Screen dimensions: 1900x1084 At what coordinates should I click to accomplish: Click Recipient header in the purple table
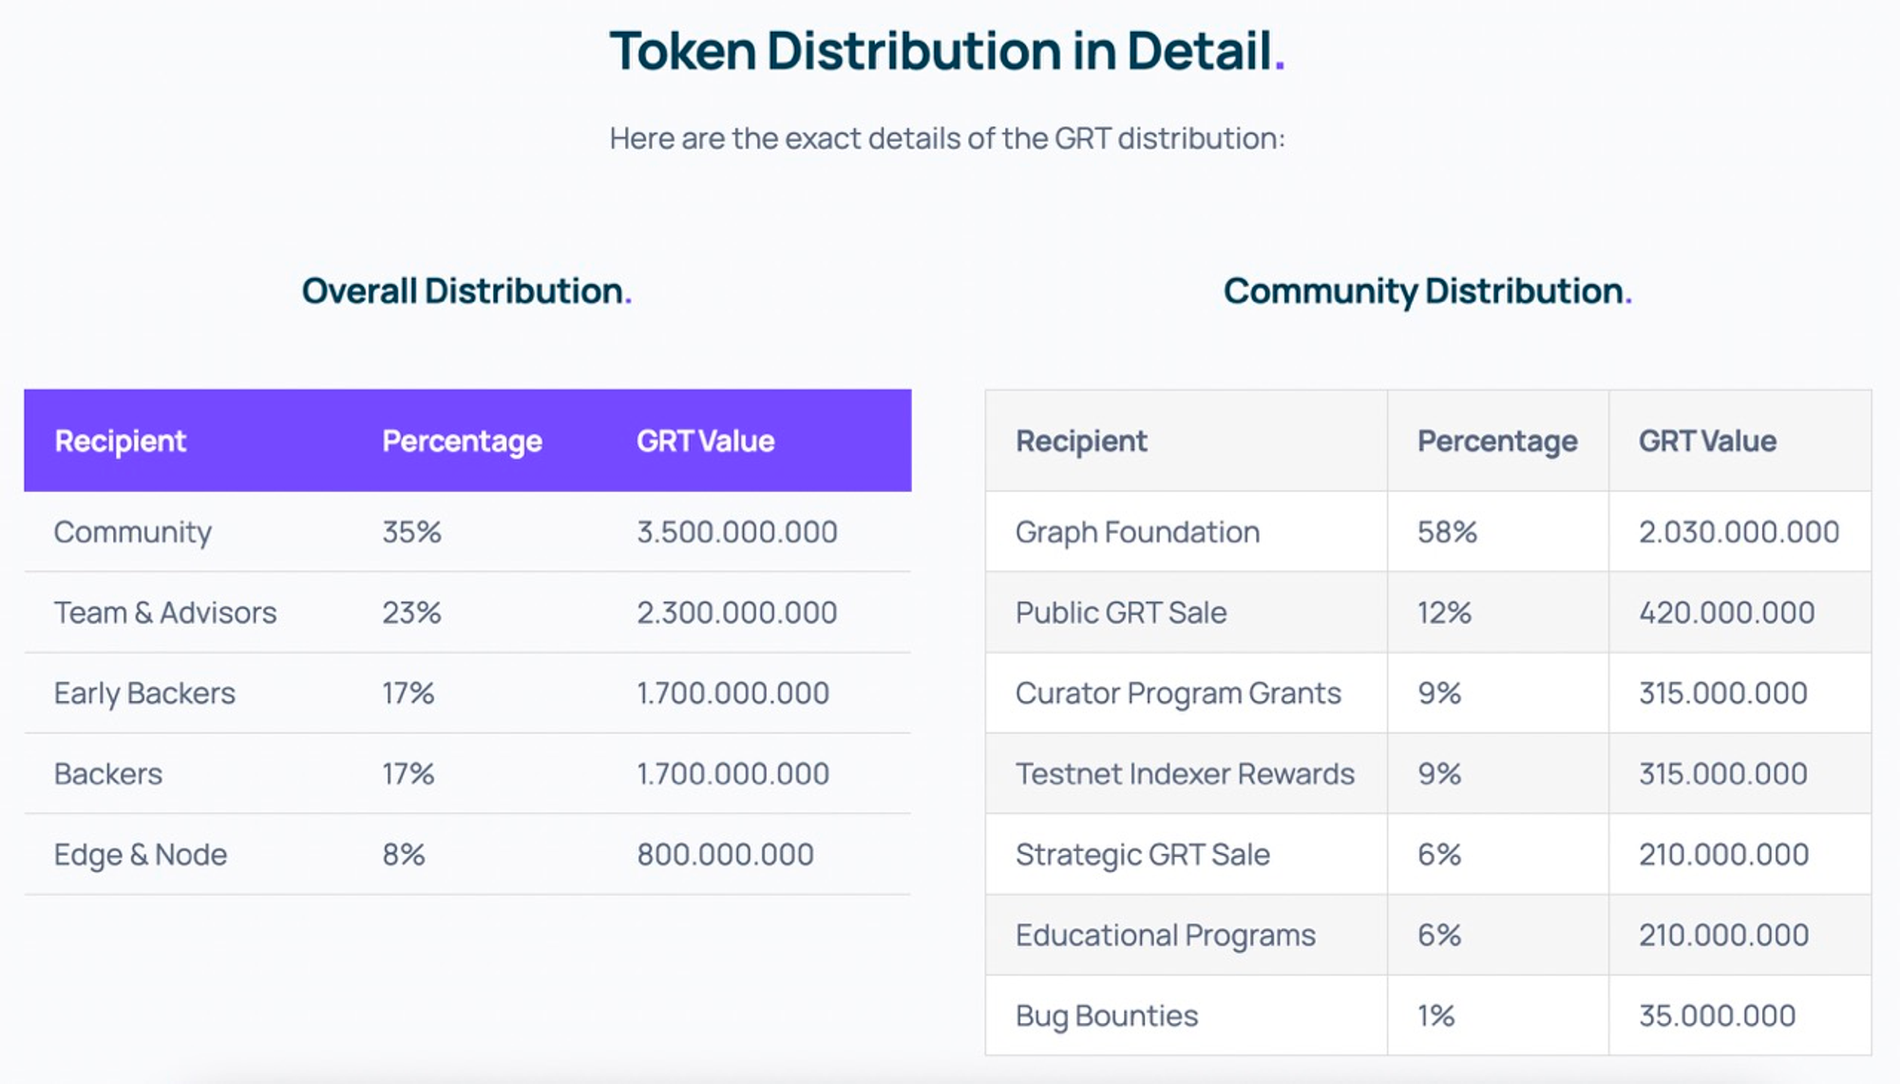click(120, 441)
